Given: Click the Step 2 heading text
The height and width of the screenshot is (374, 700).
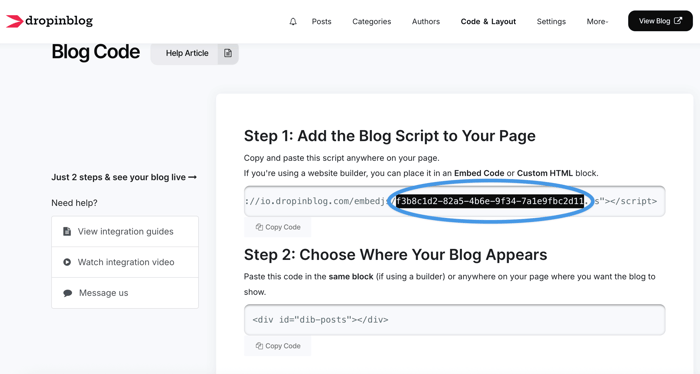Looking at the screenshot, I should click(x=396, y=254).
